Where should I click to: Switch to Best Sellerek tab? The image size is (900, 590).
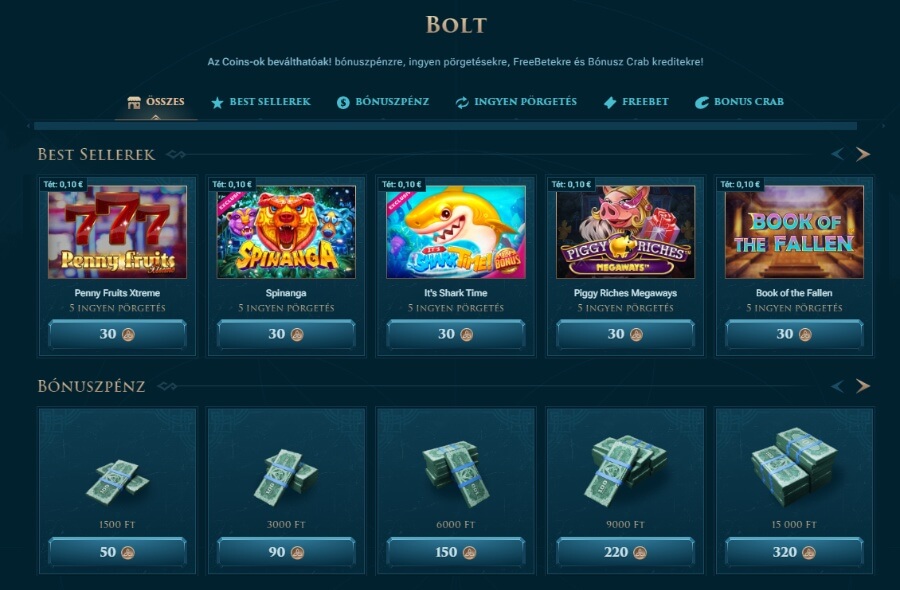[261, 102]
